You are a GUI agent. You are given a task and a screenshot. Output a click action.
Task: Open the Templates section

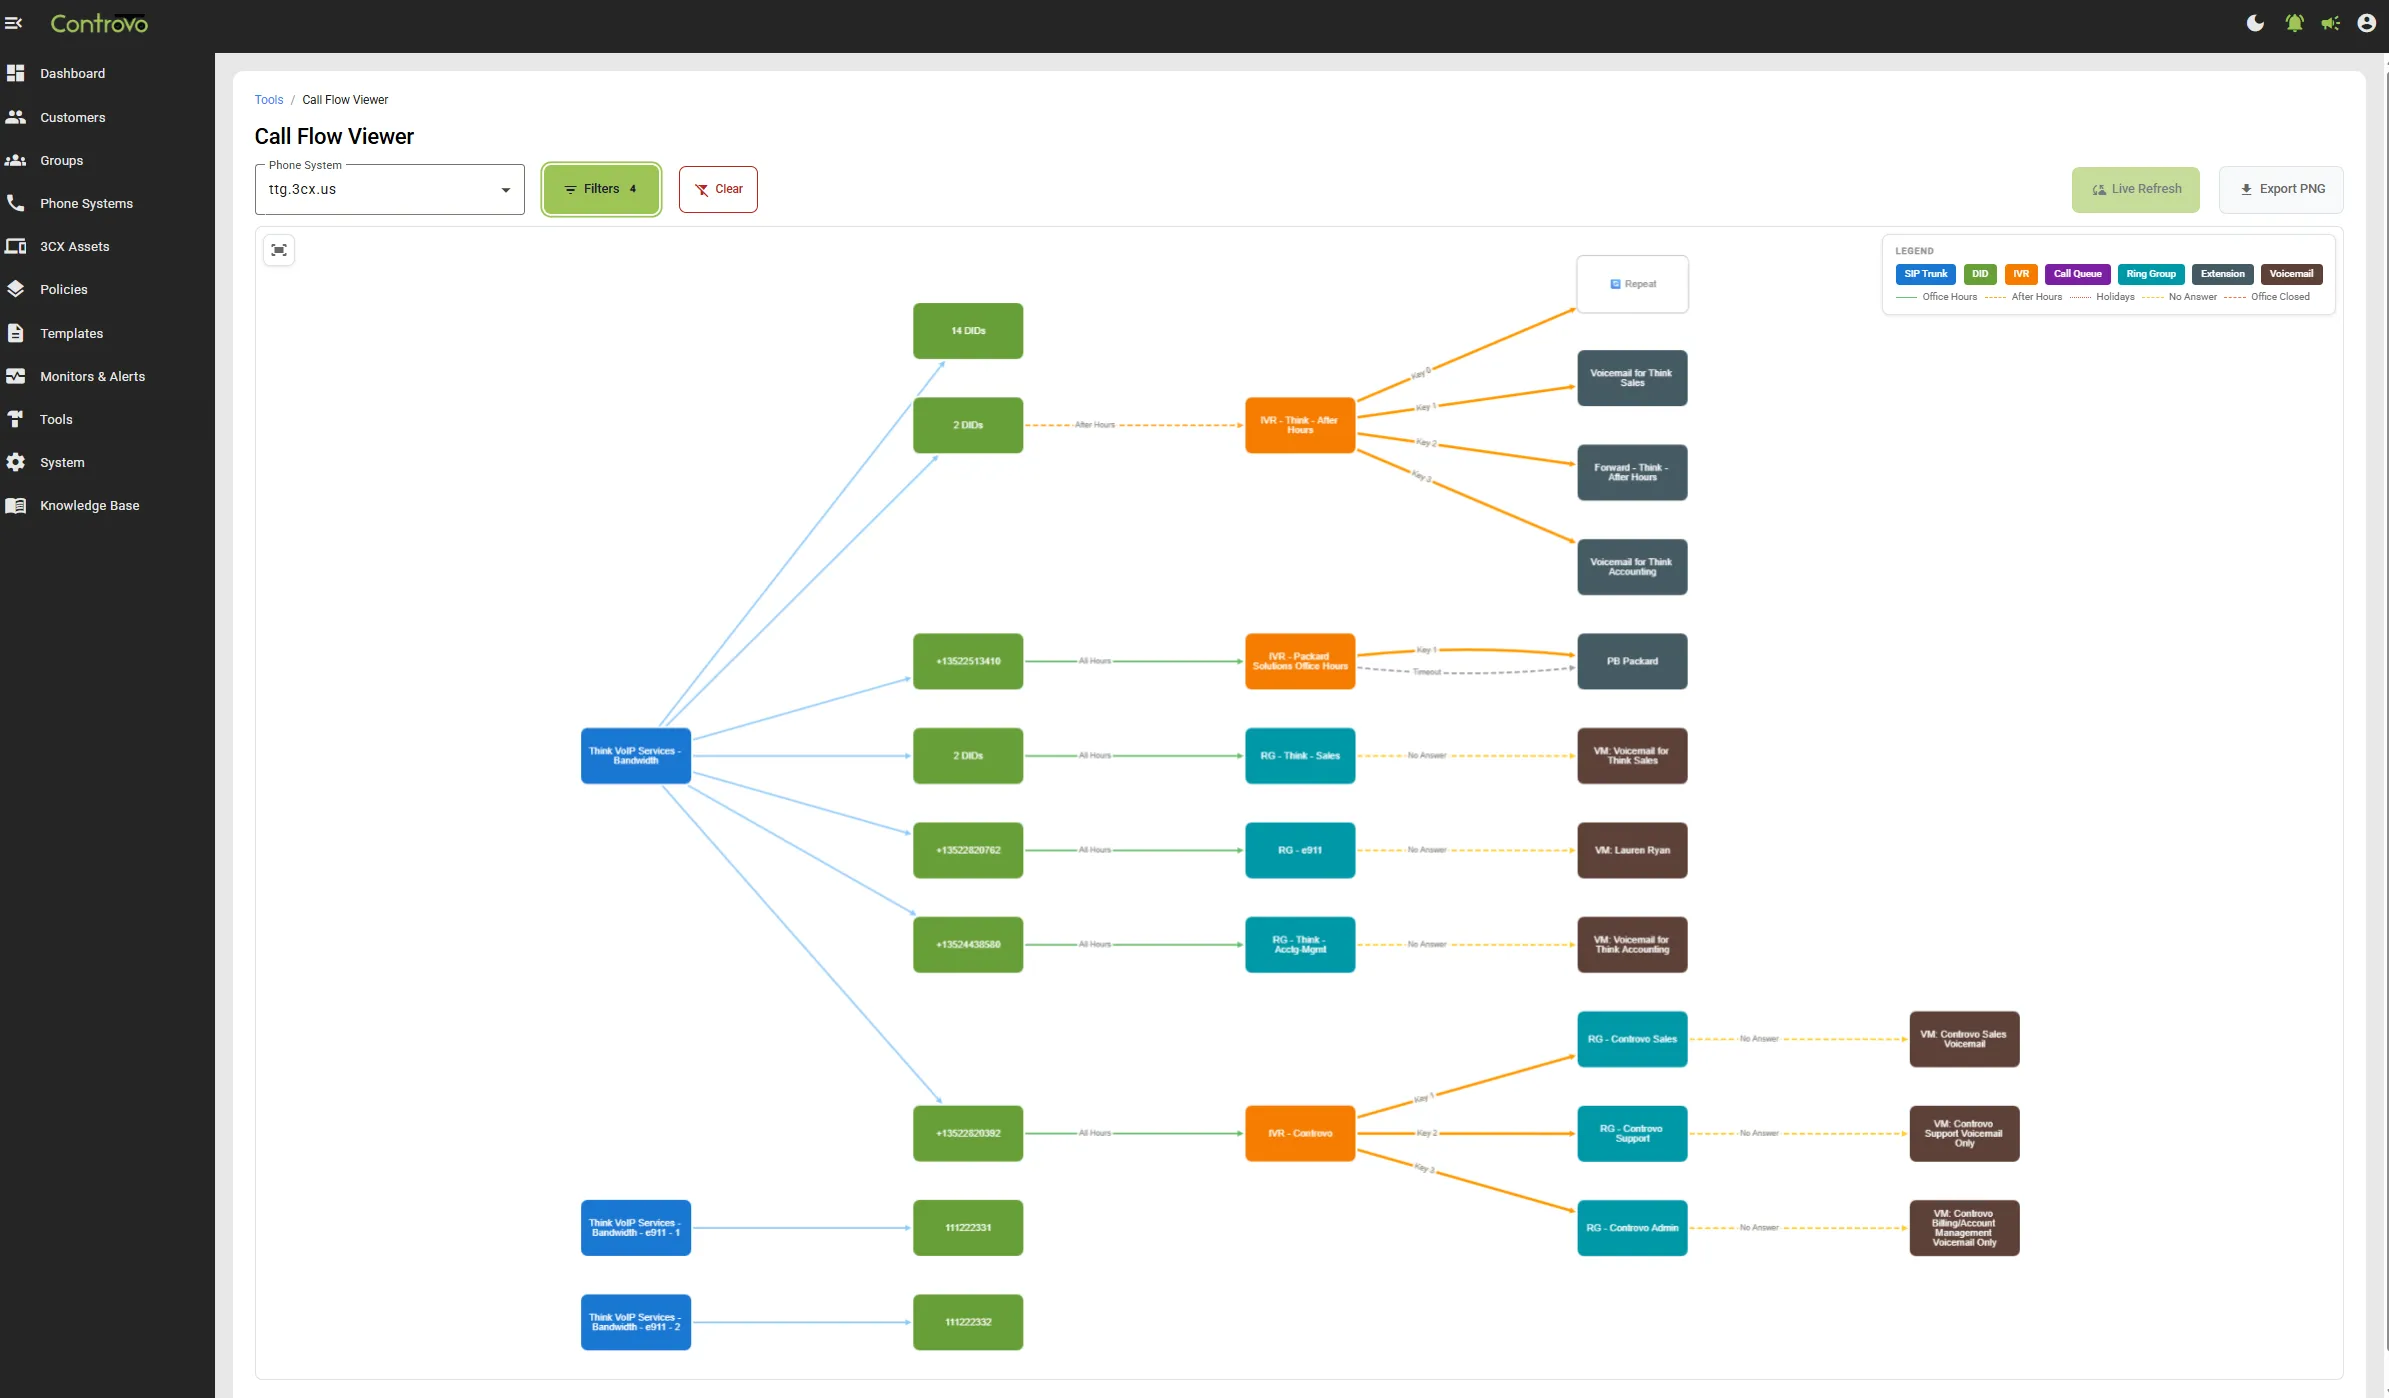point(71,333)
